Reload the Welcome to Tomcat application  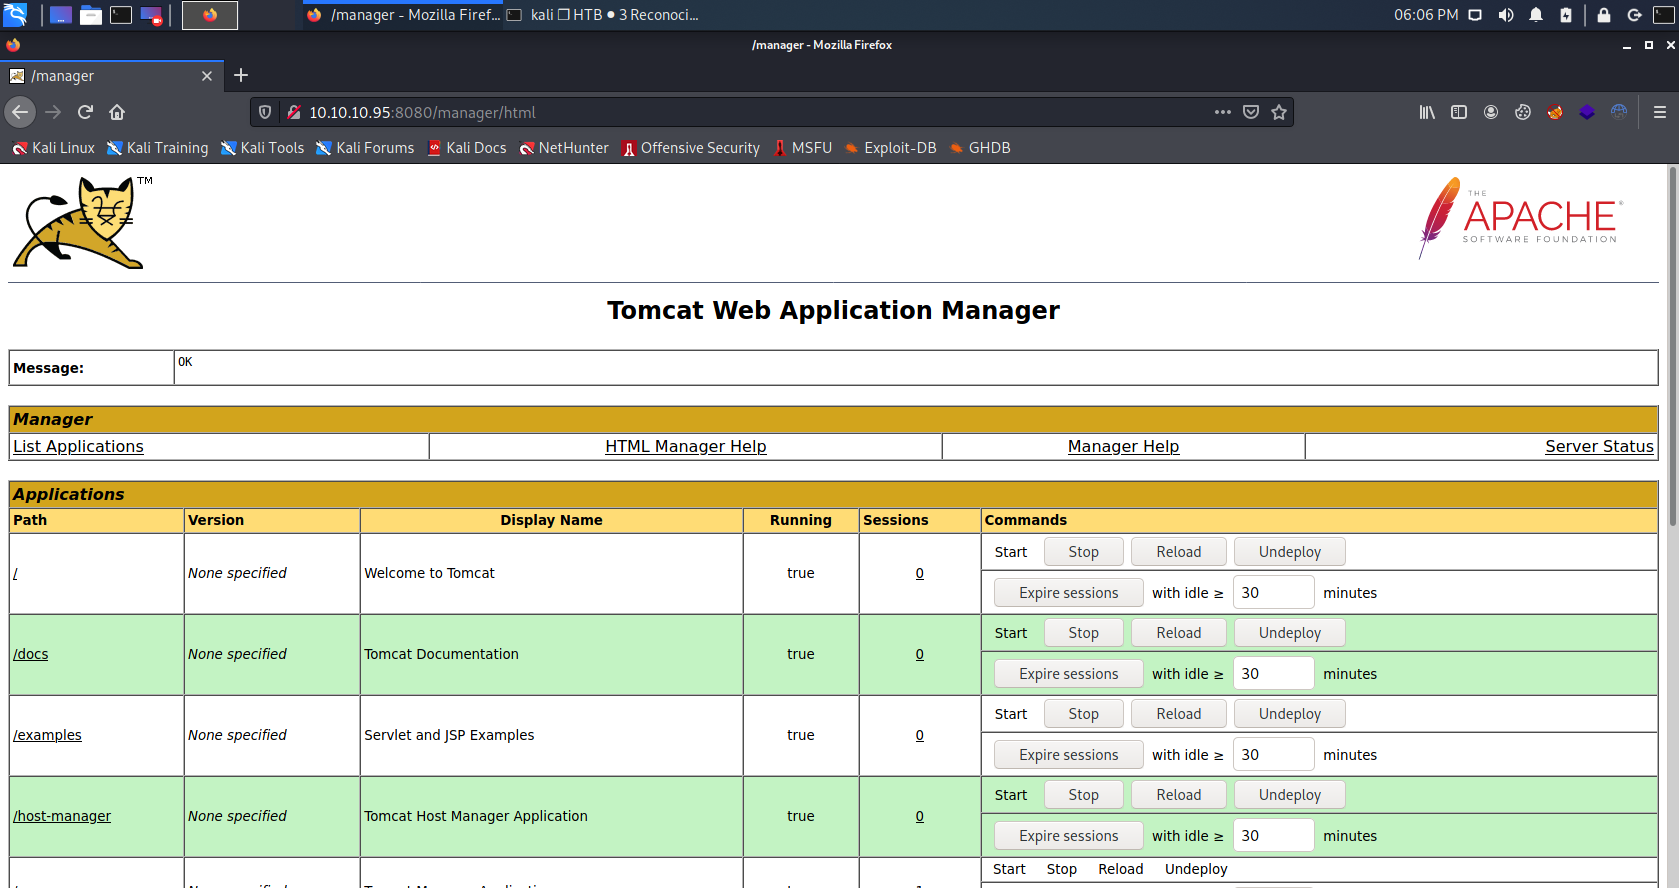pyautogui.click(x=1179, y=552)
